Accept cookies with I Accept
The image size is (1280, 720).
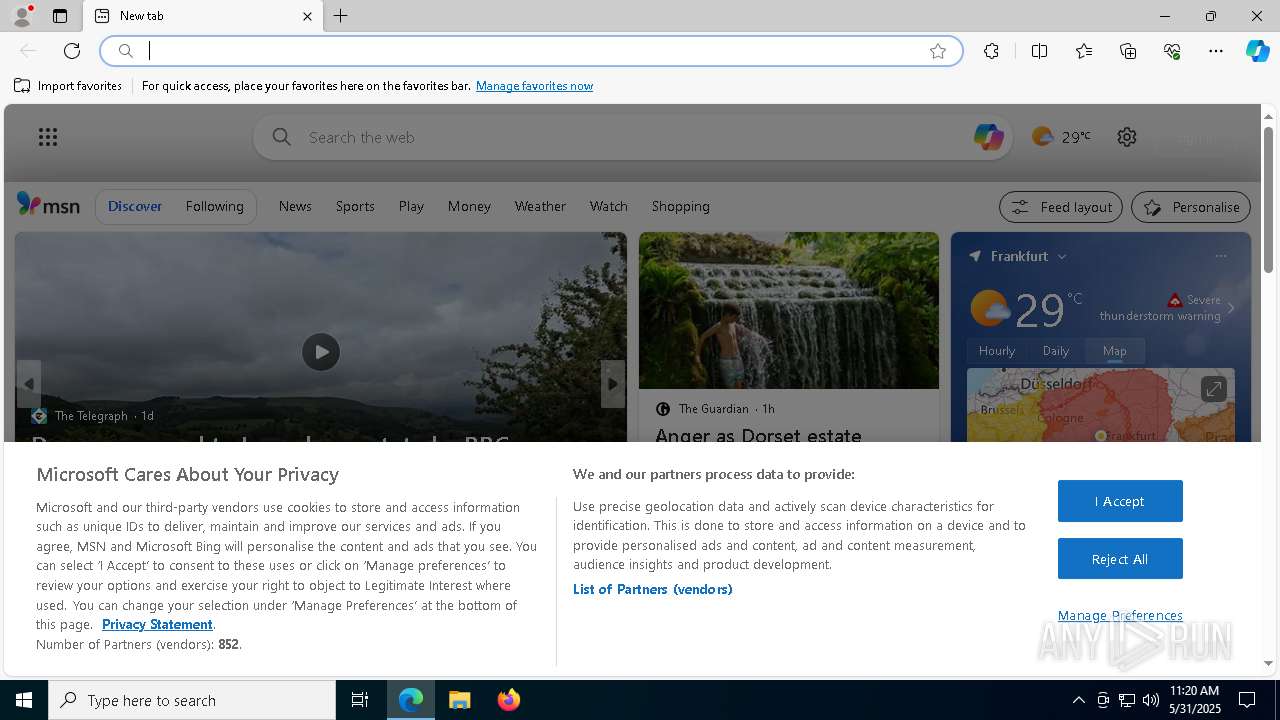[x=1120, y=501]
